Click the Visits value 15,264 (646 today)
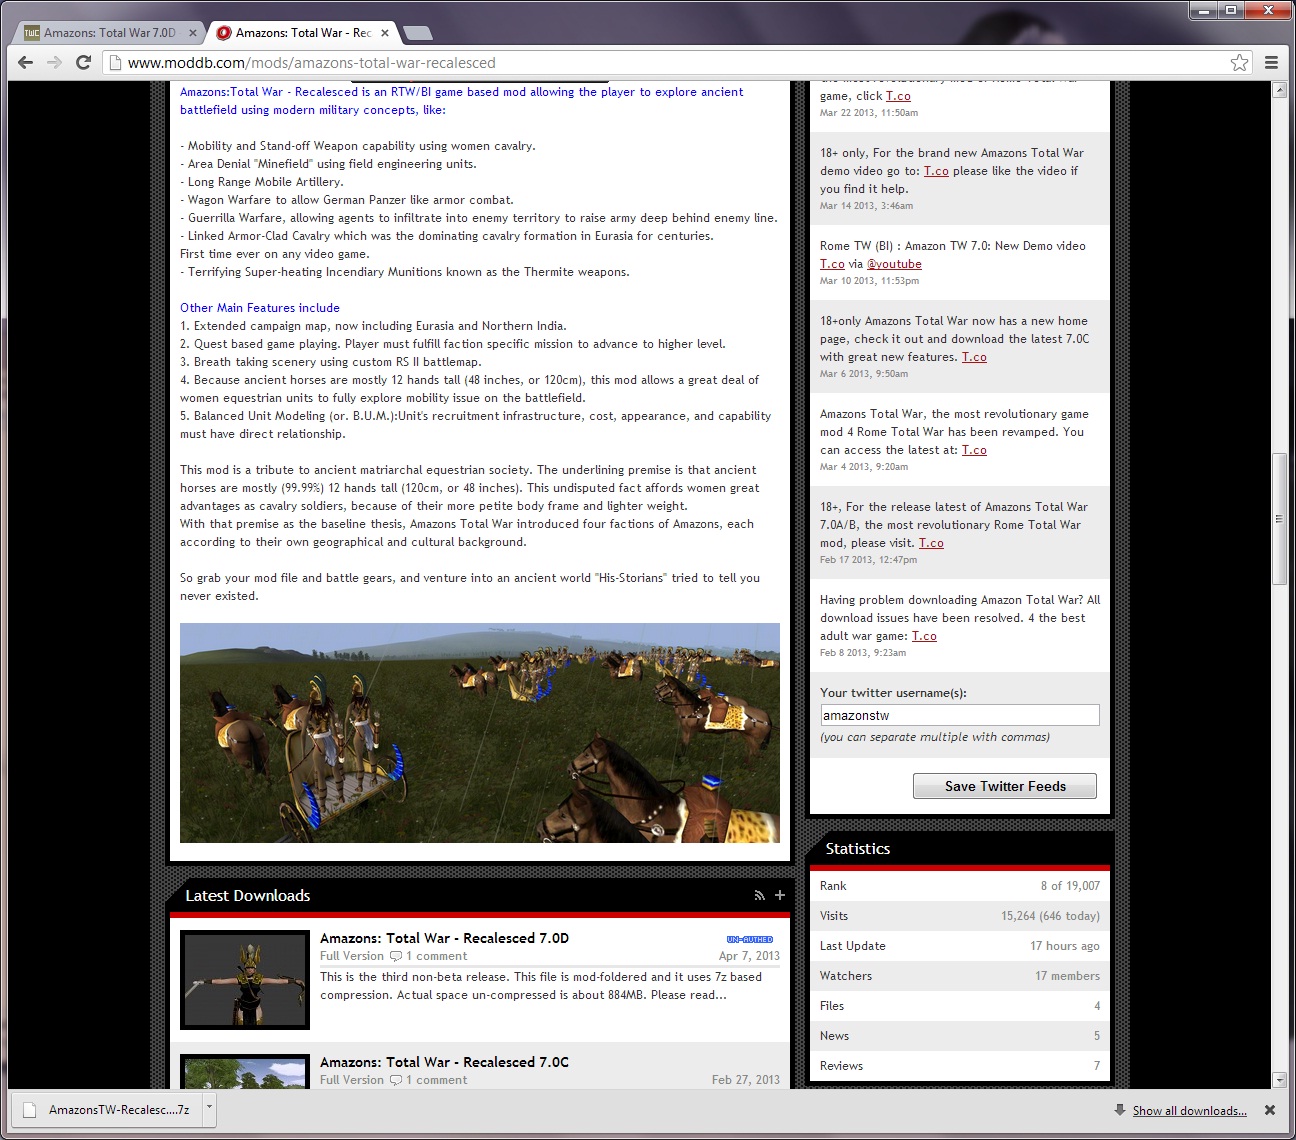 point(1050,916)
